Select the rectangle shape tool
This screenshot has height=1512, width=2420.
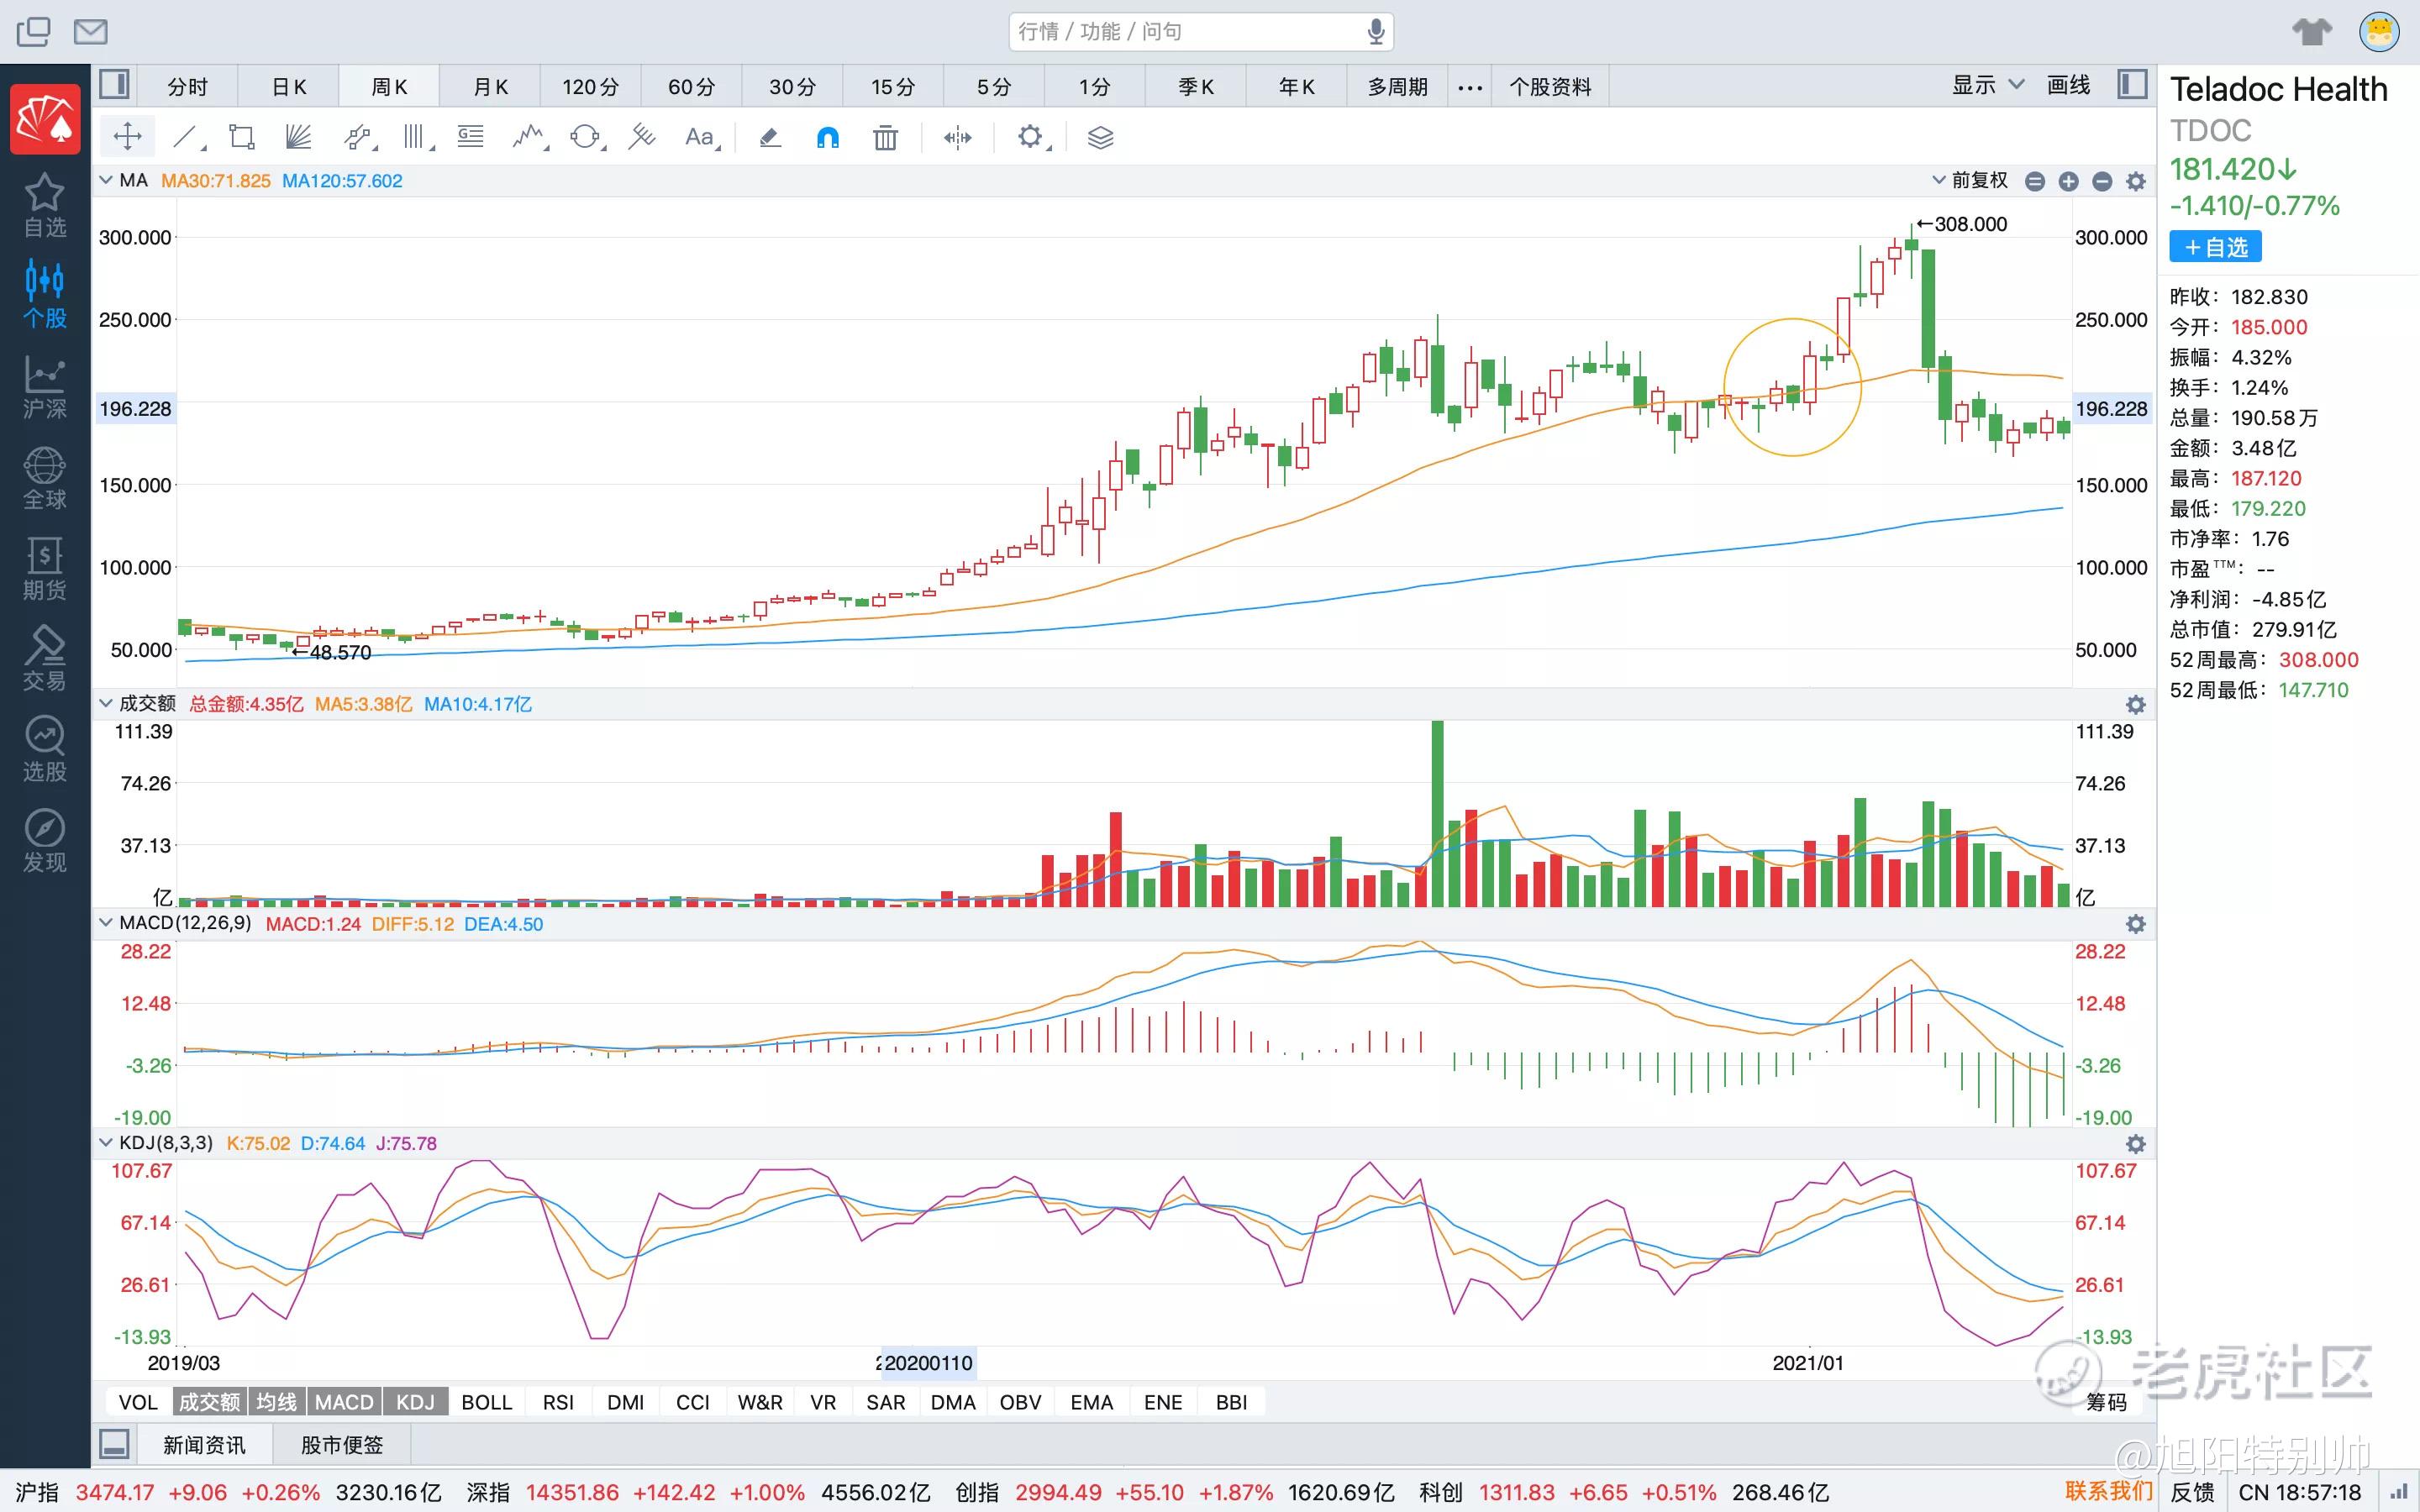click(x=242, y=137)
